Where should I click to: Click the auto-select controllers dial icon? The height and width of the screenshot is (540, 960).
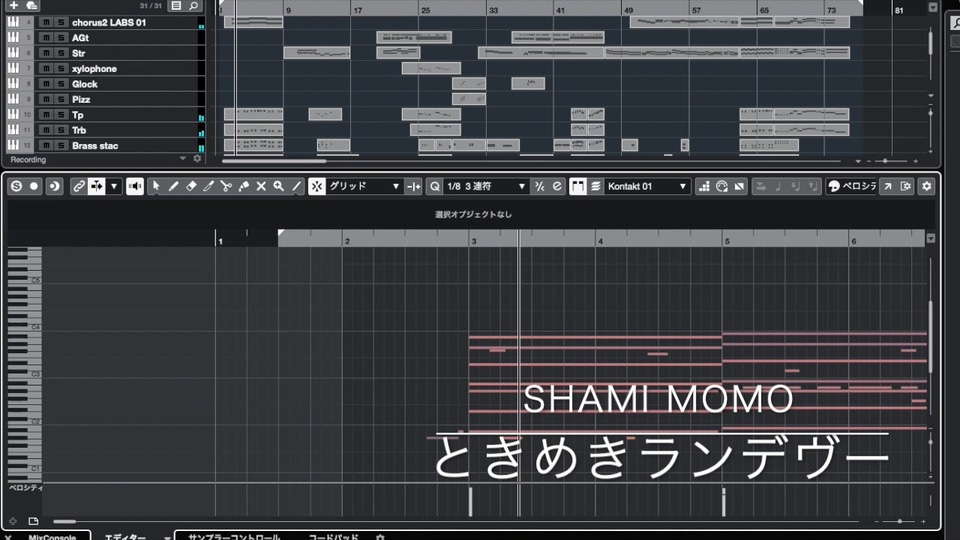click(x=722, y=186)
